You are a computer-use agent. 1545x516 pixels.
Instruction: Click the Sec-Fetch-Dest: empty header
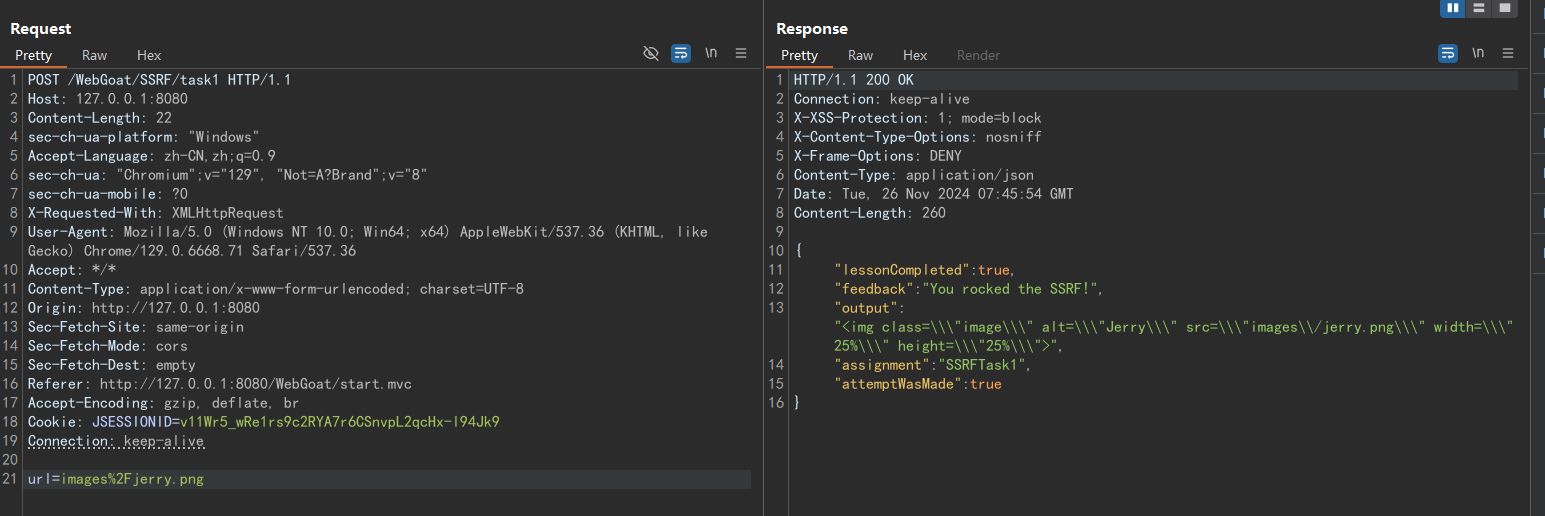click(x=111, y=365)
